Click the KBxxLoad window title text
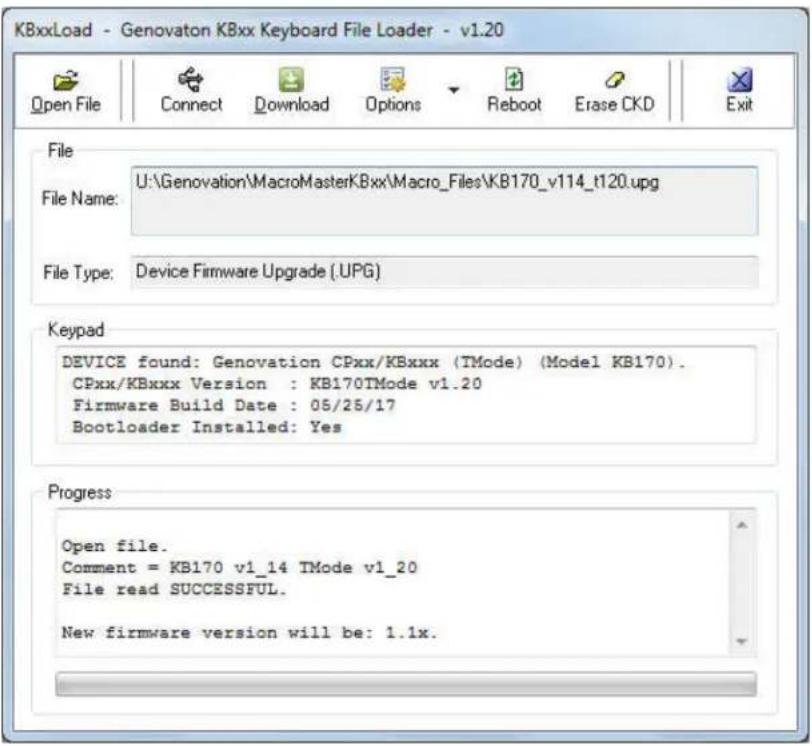812x746 pixels. [259, 30]
